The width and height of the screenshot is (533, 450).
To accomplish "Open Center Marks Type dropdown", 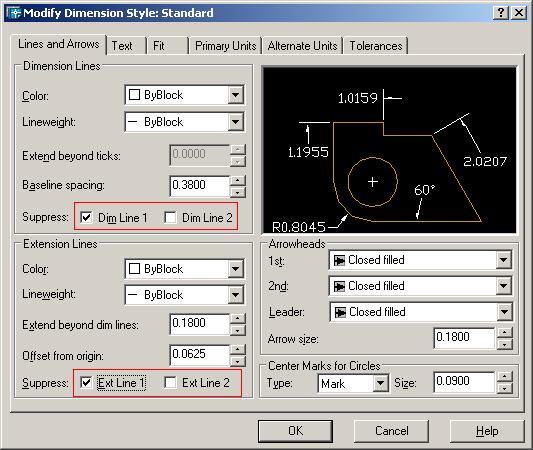I will [380, 383].
